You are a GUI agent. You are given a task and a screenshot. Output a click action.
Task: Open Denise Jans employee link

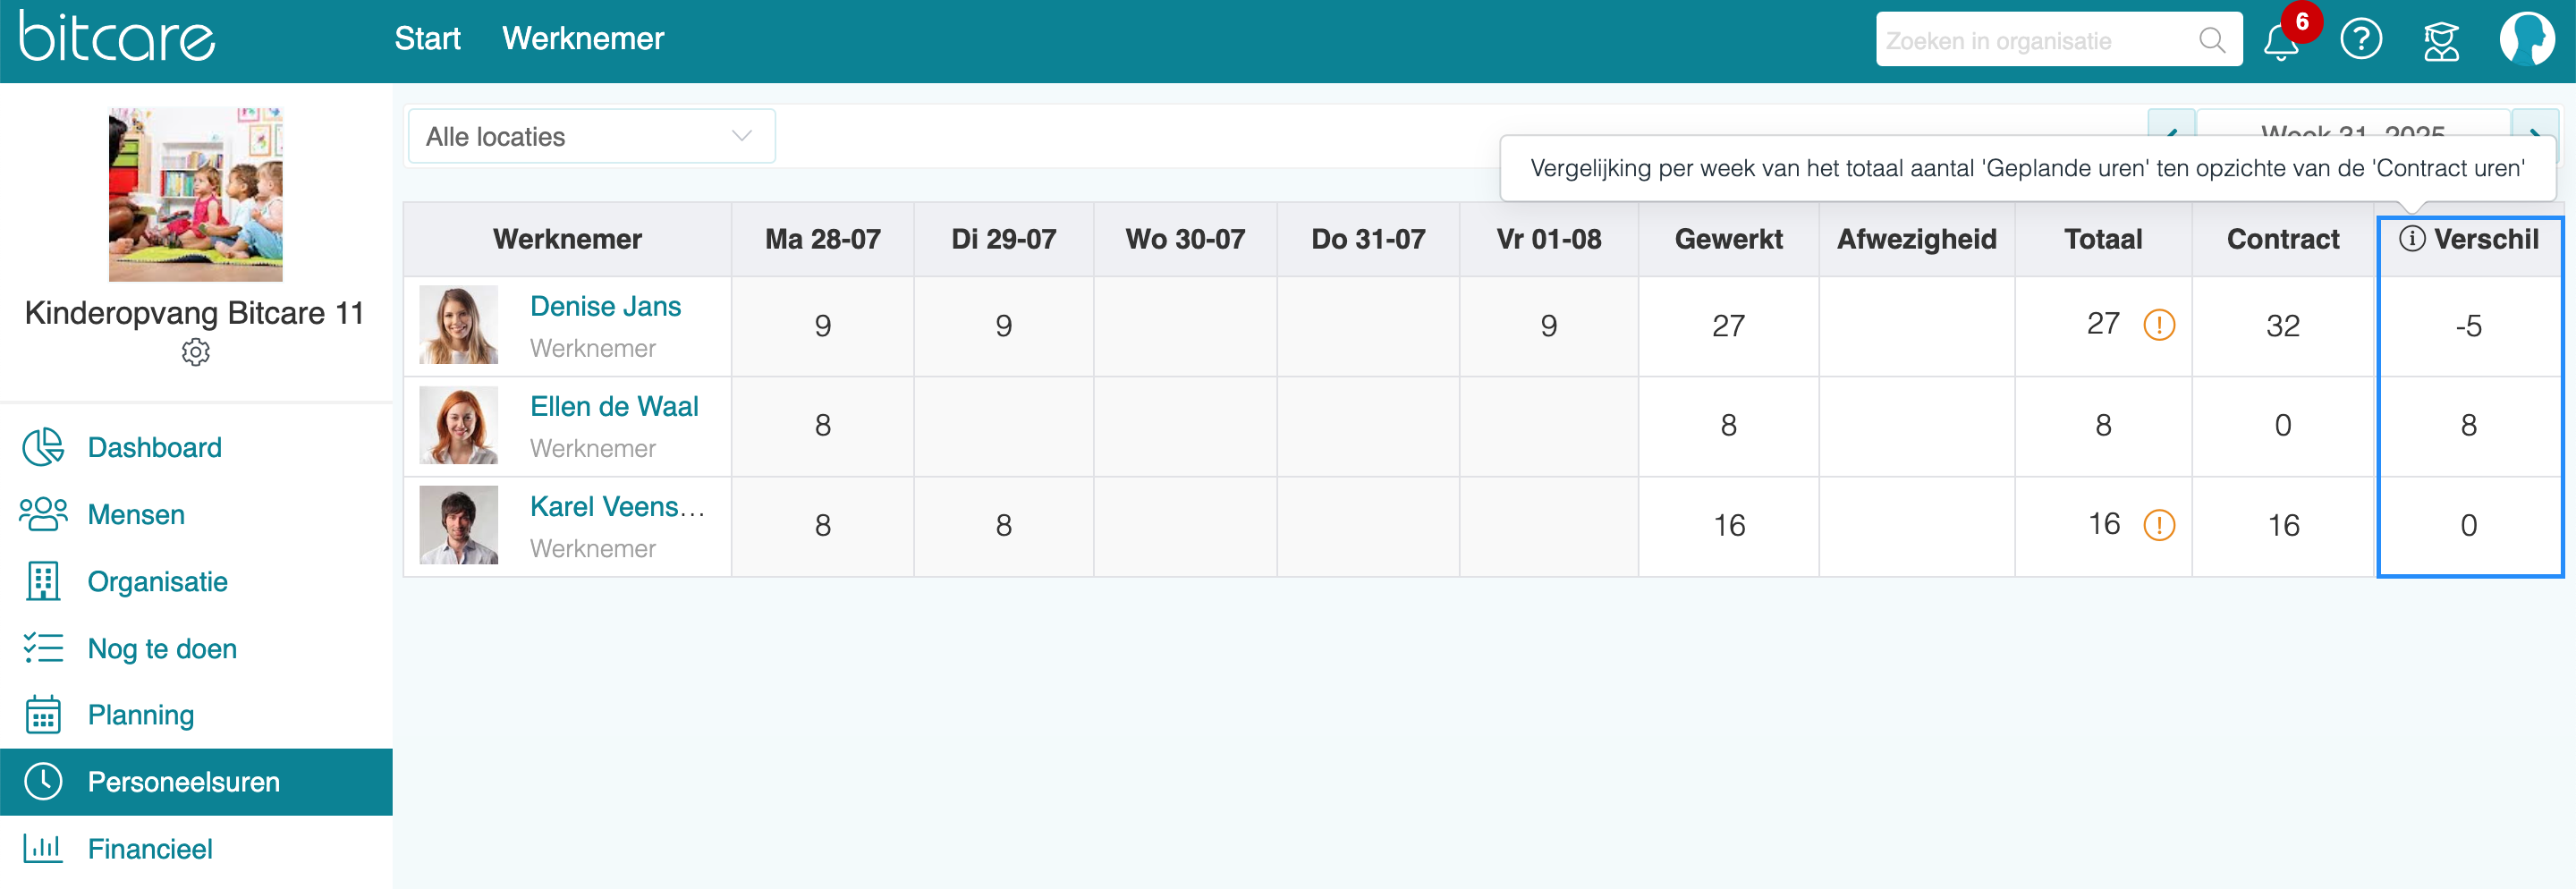605,306
